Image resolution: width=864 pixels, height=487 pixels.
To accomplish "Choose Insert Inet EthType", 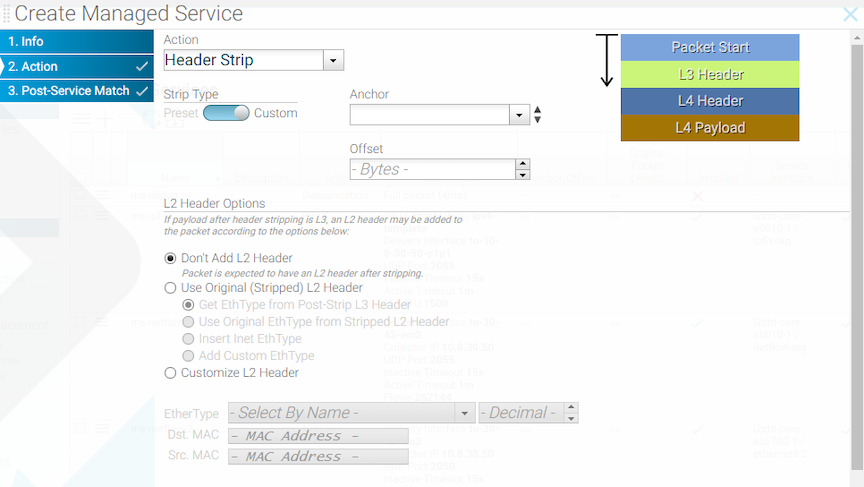I will pos(188,339).
